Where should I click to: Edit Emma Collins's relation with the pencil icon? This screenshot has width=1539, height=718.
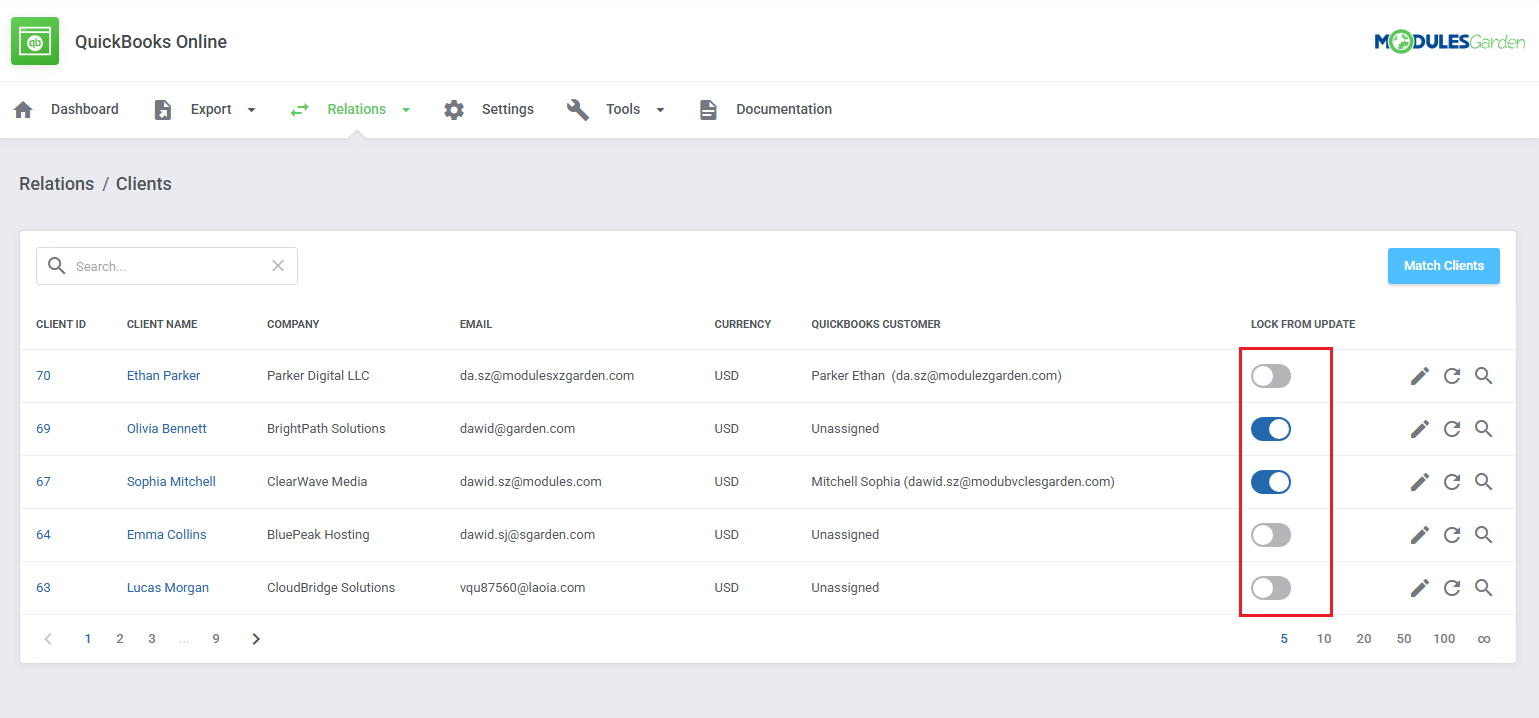[1420, 535]
